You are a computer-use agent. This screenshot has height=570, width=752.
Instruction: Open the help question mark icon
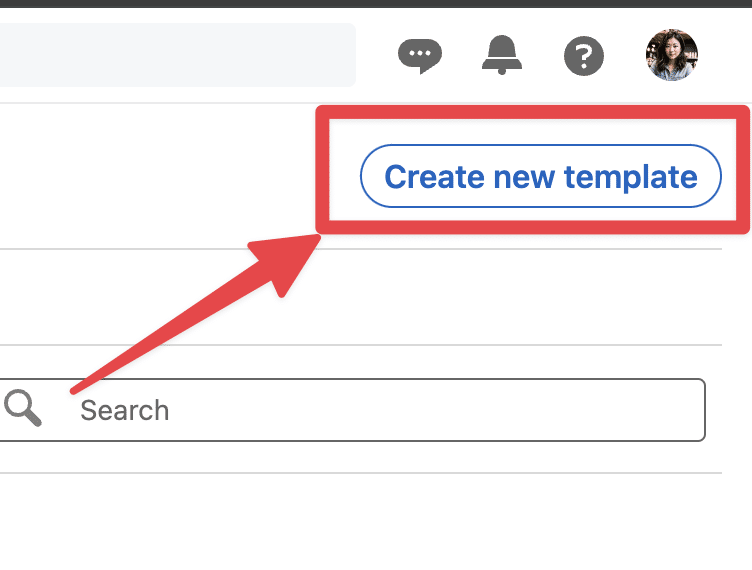pyautogui.click(x=584, y=56)
